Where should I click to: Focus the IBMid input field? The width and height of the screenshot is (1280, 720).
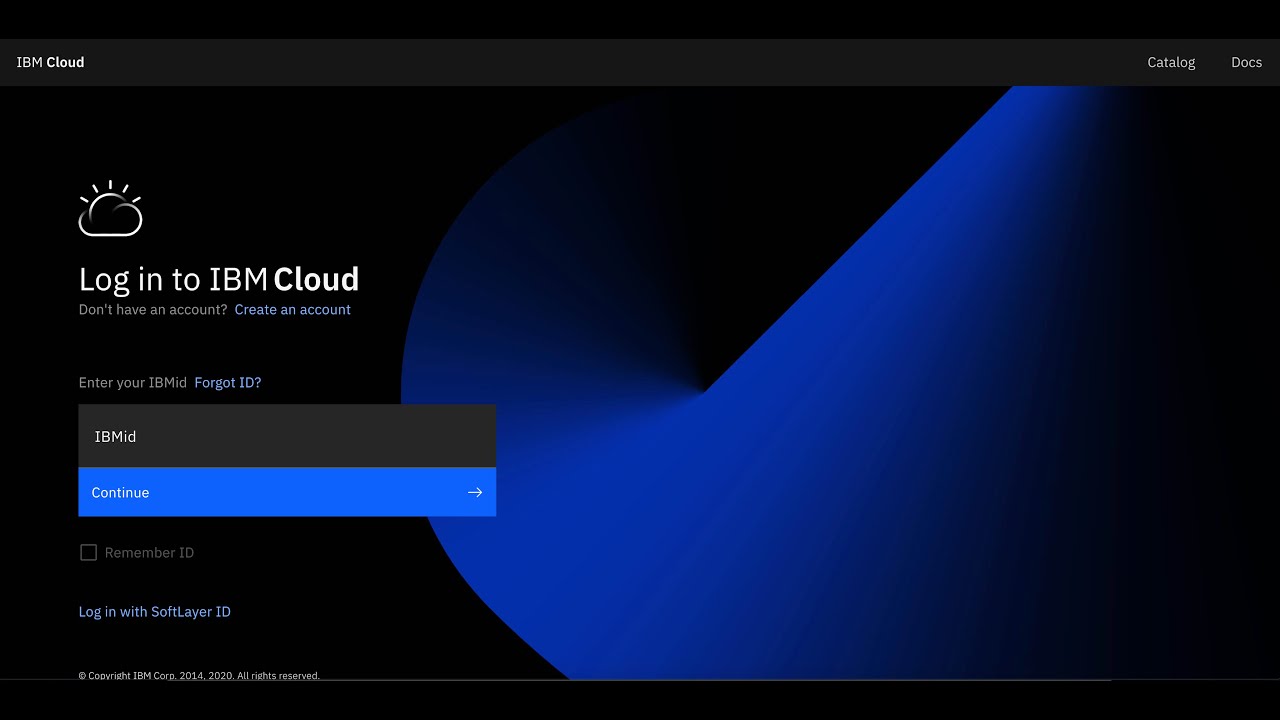(x=287, y=436)
